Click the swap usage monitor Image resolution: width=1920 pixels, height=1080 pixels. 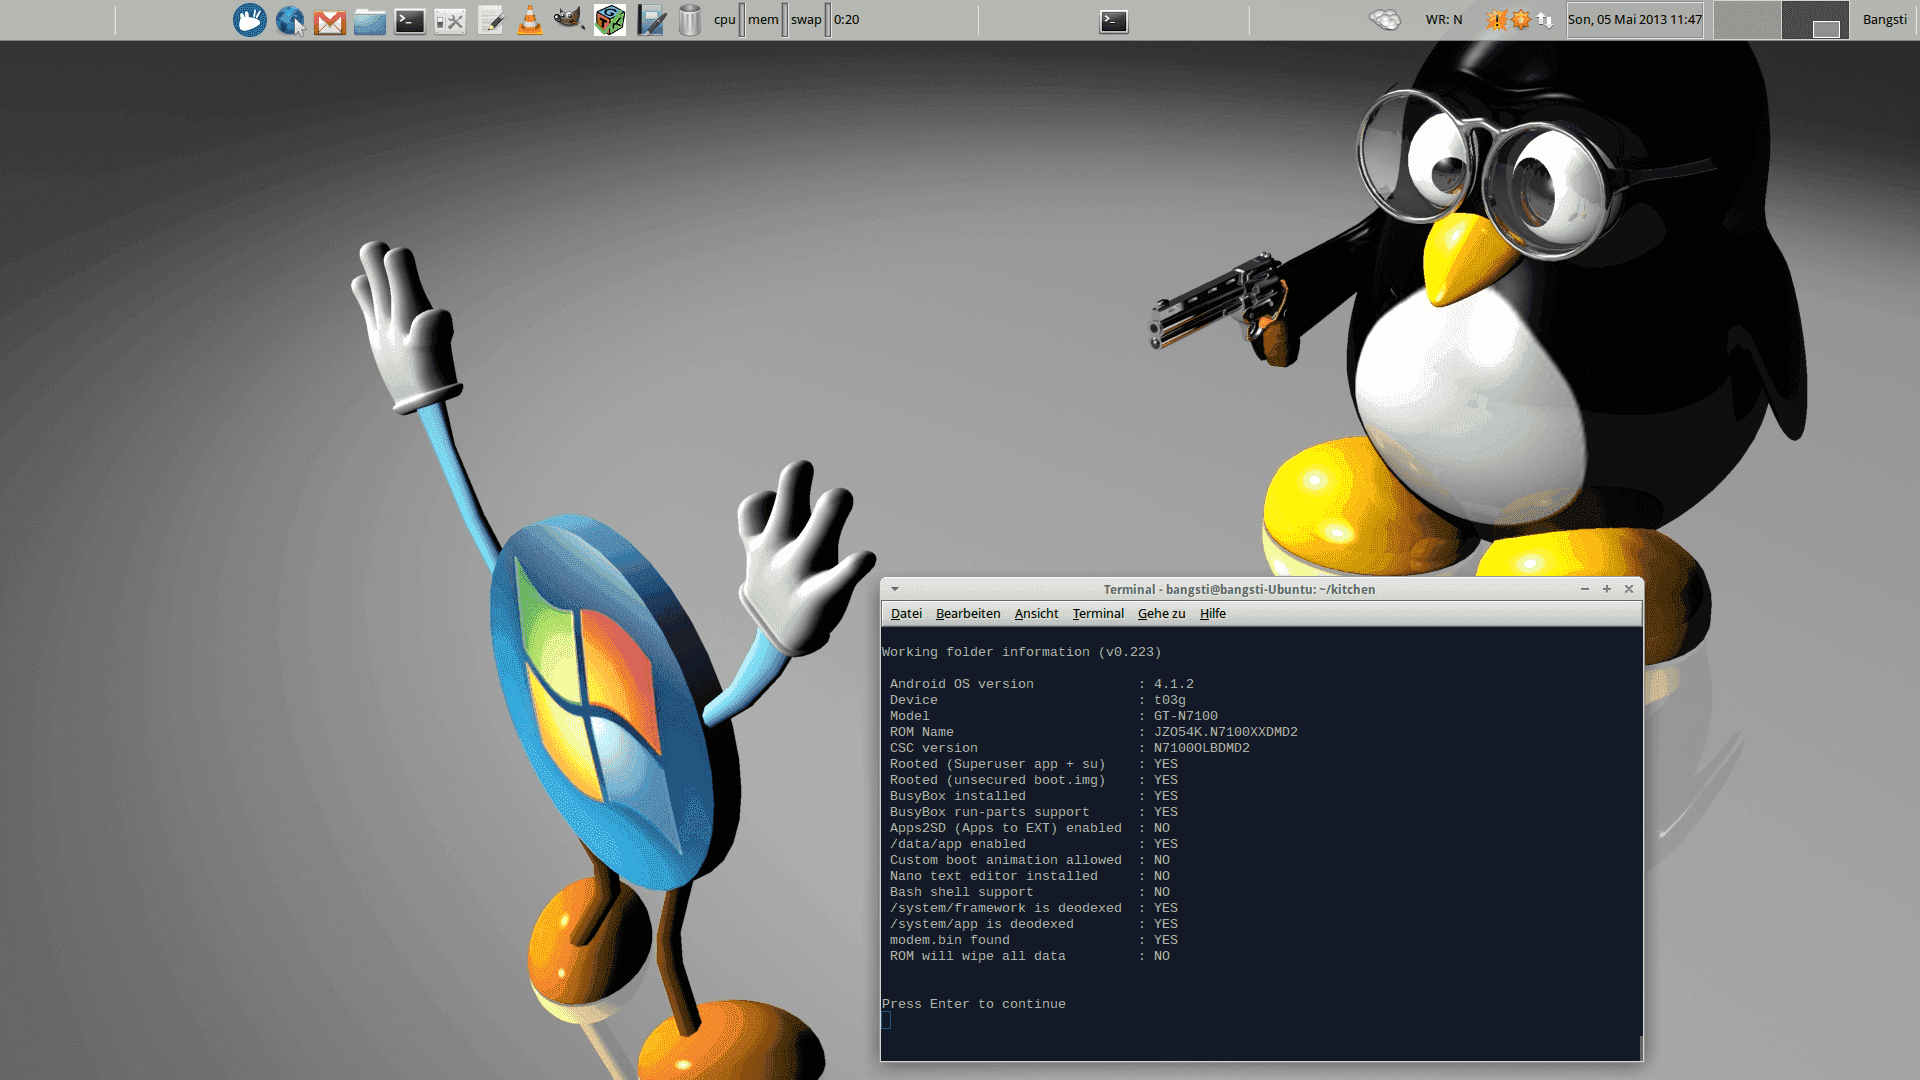(x=809, y=19)
